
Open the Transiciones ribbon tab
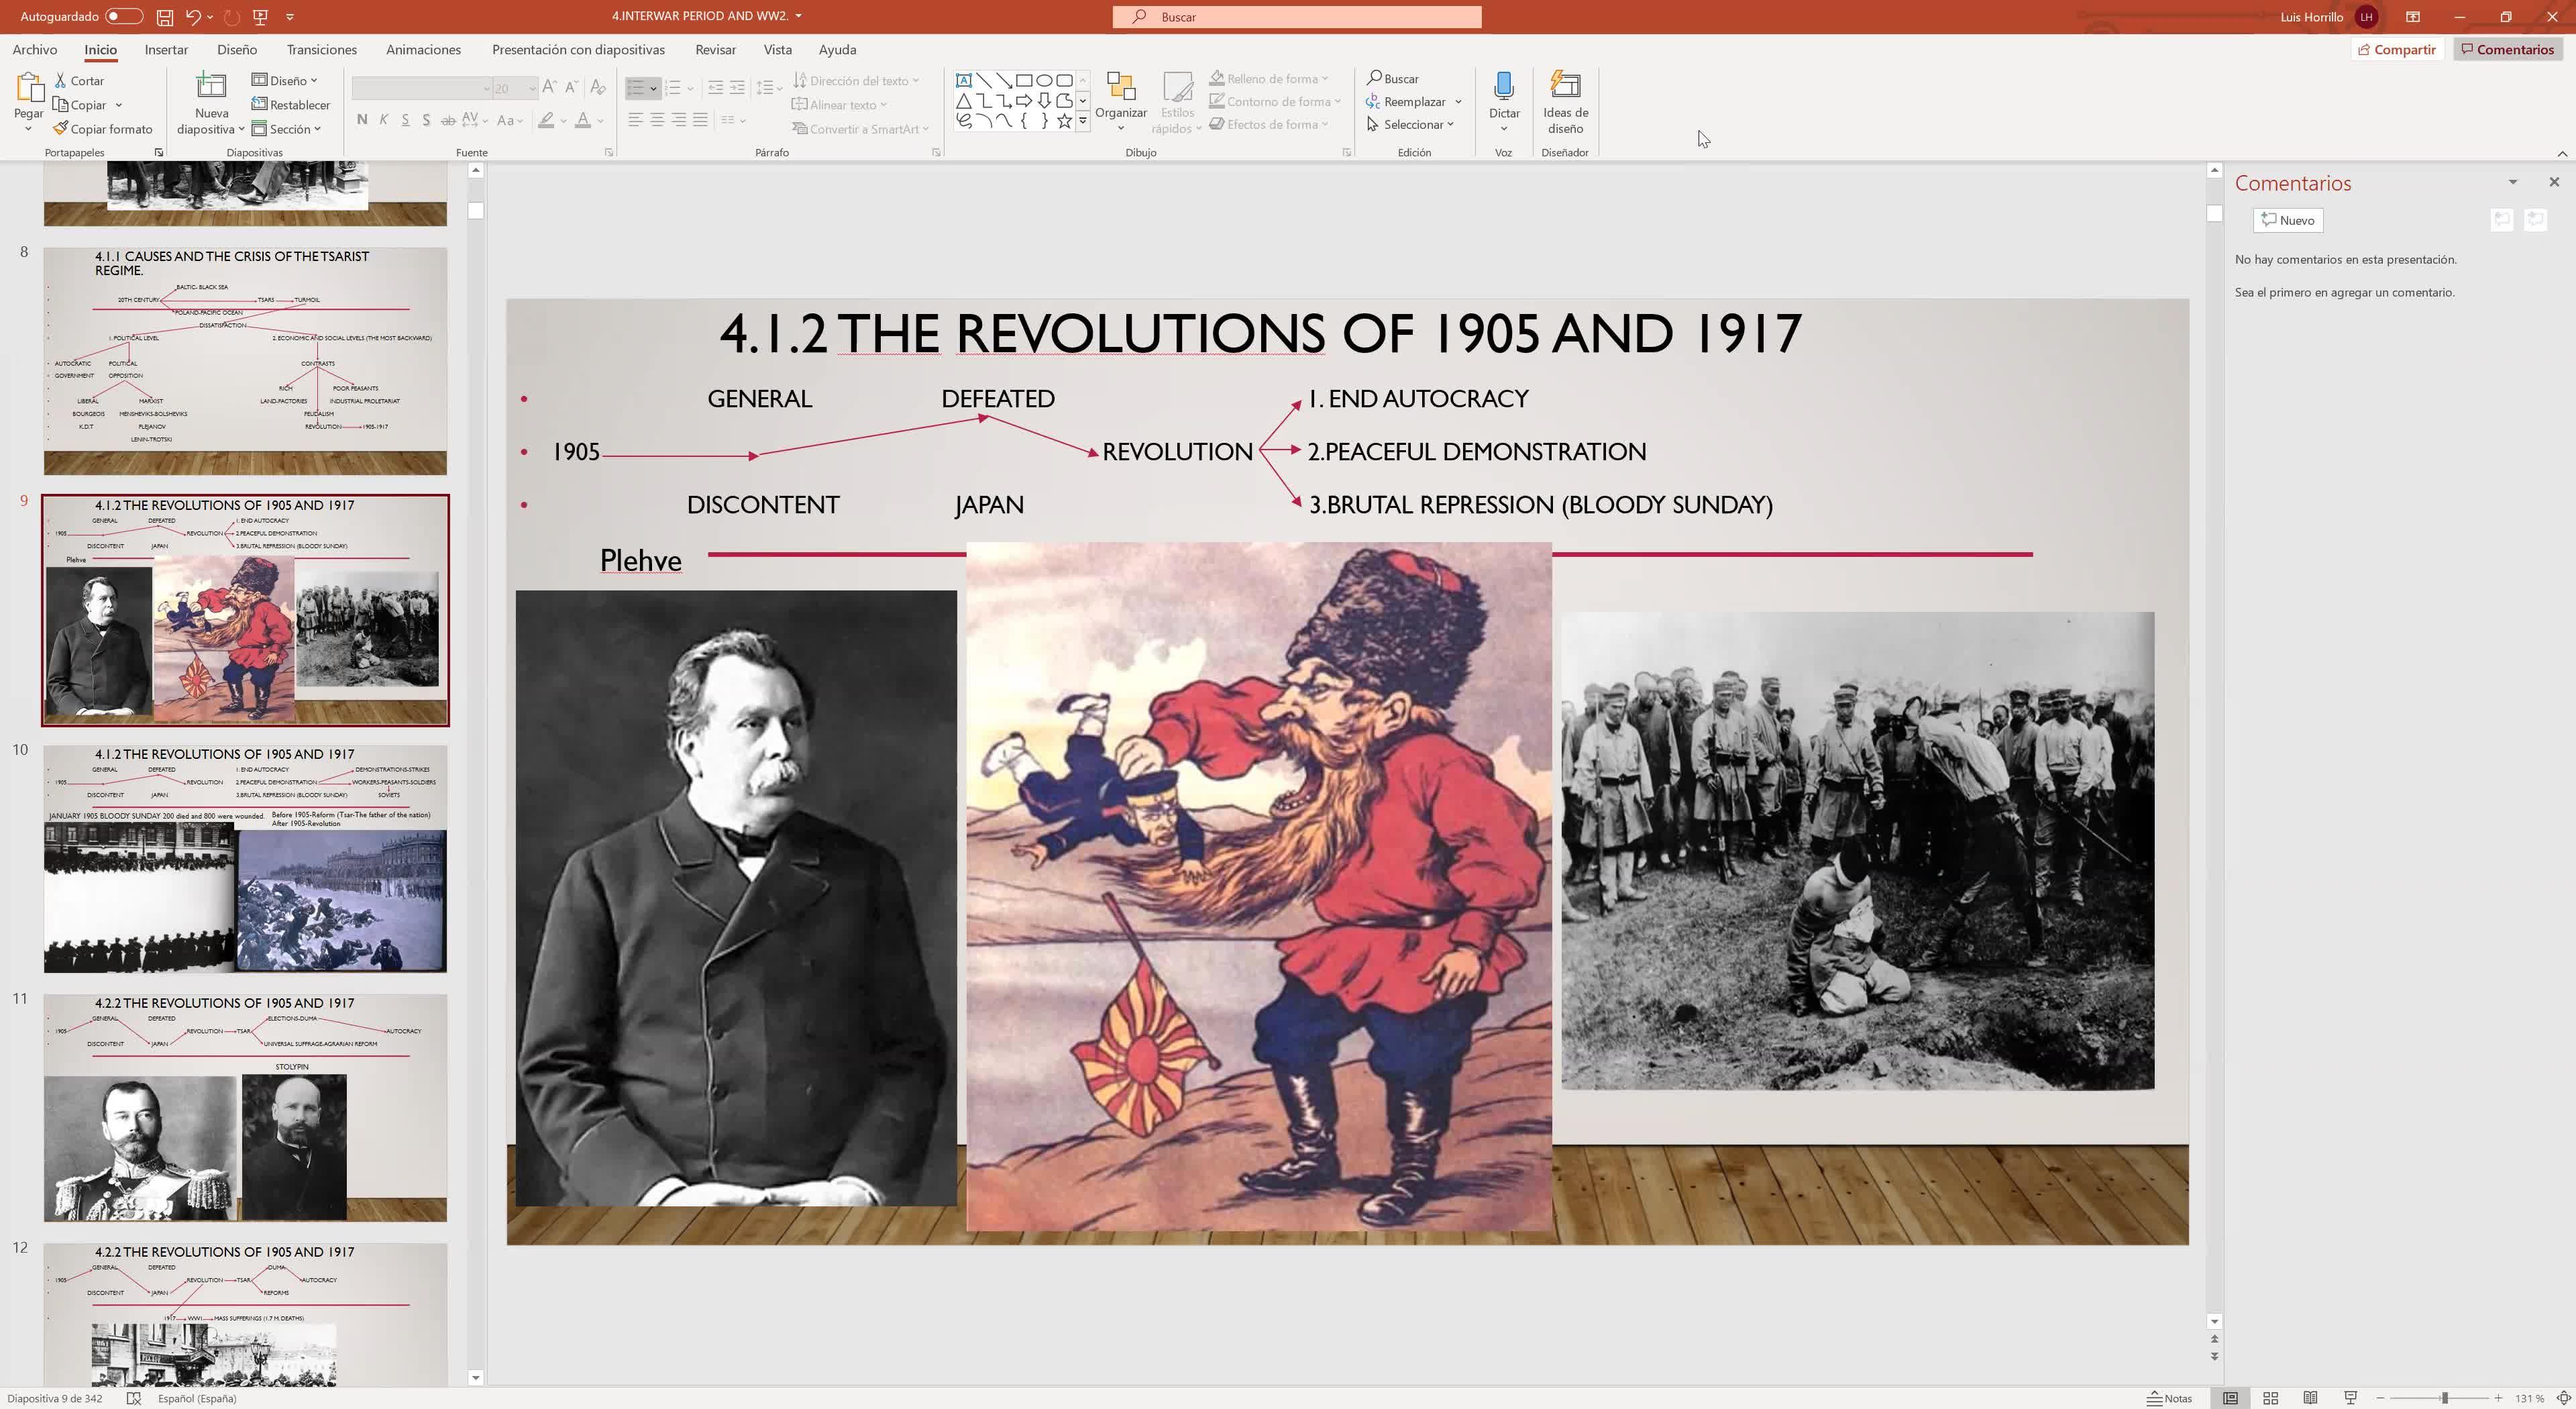[x=321, y=49]
